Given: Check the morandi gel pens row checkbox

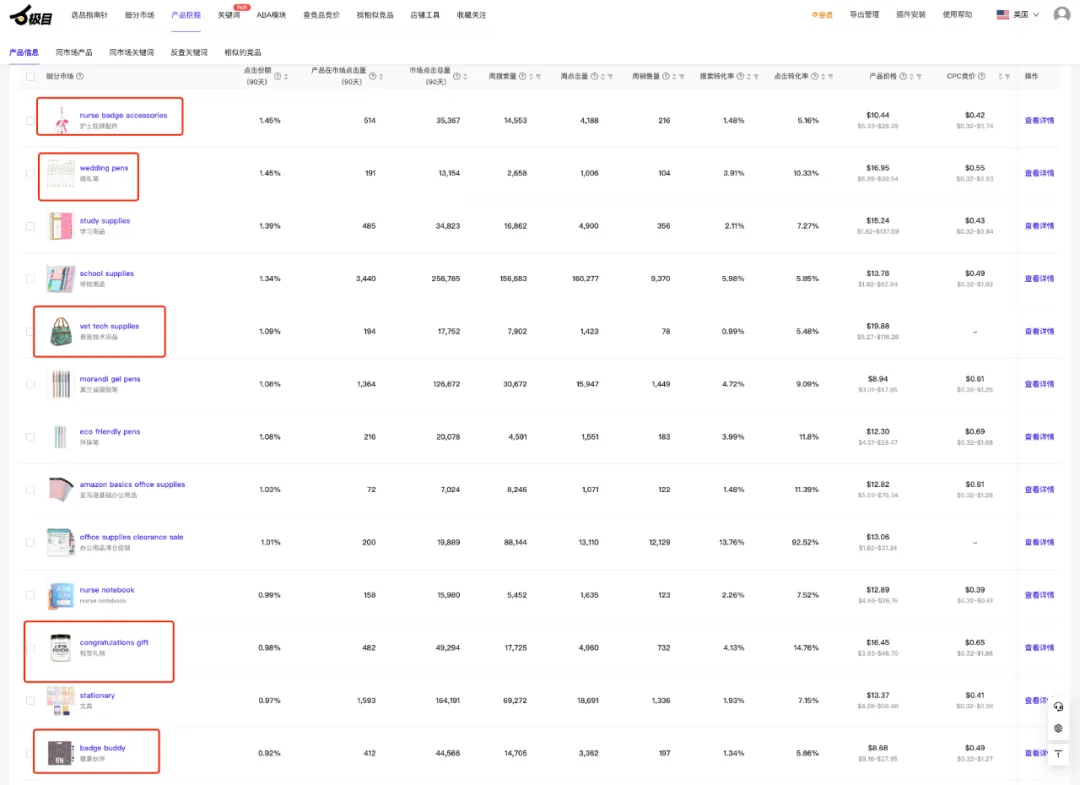Looking at the screenshot, I should (x=30, y=384).
